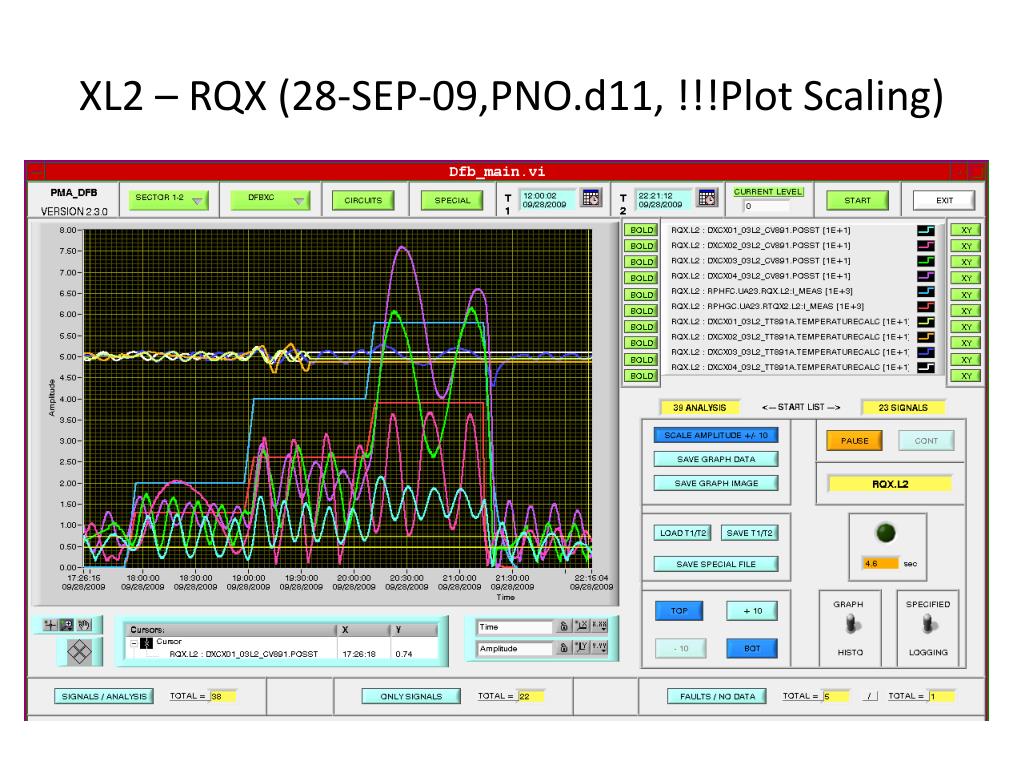1024x768 pixels.
Task: Click dark blue plot icon for DXCX03 TT891A
Action: (925, 352)
